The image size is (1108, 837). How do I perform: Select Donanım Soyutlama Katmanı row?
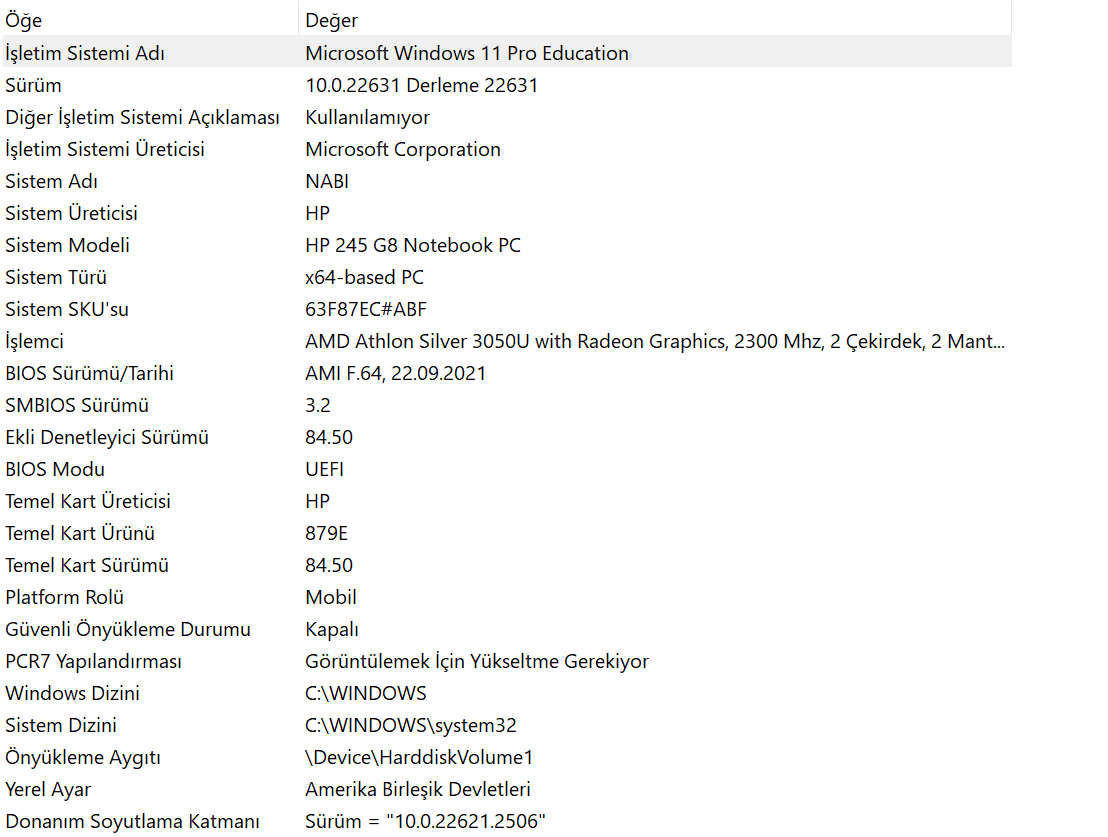point(507,821)
